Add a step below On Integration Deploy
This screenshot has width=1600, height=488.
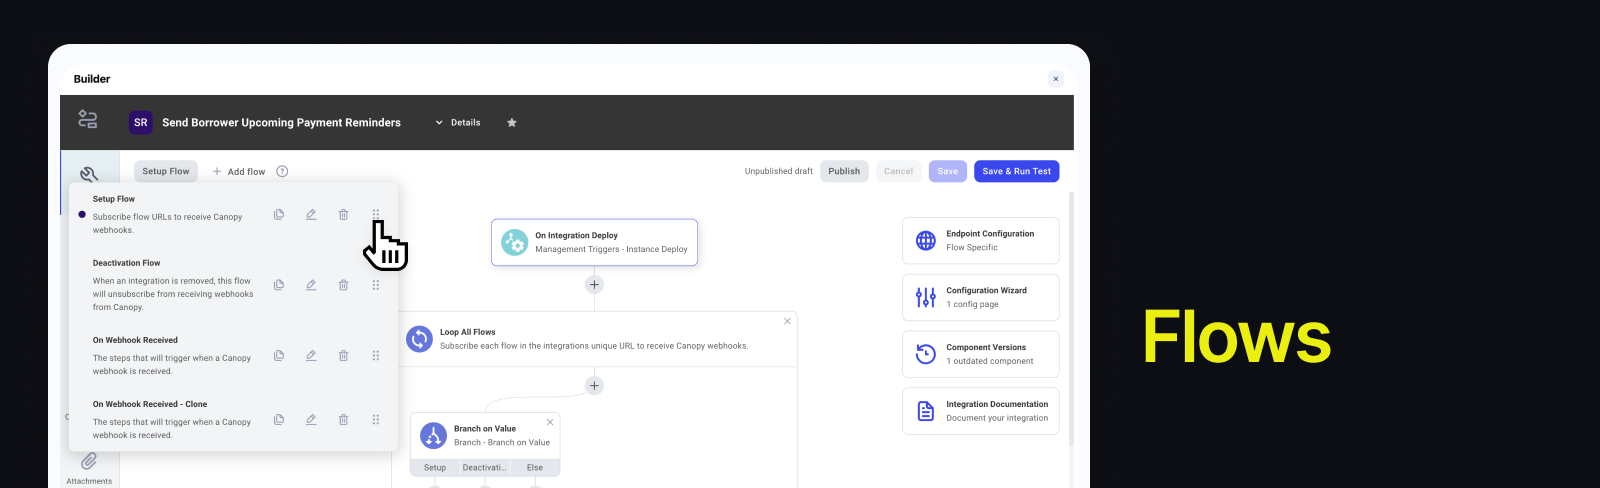[594, 285]
